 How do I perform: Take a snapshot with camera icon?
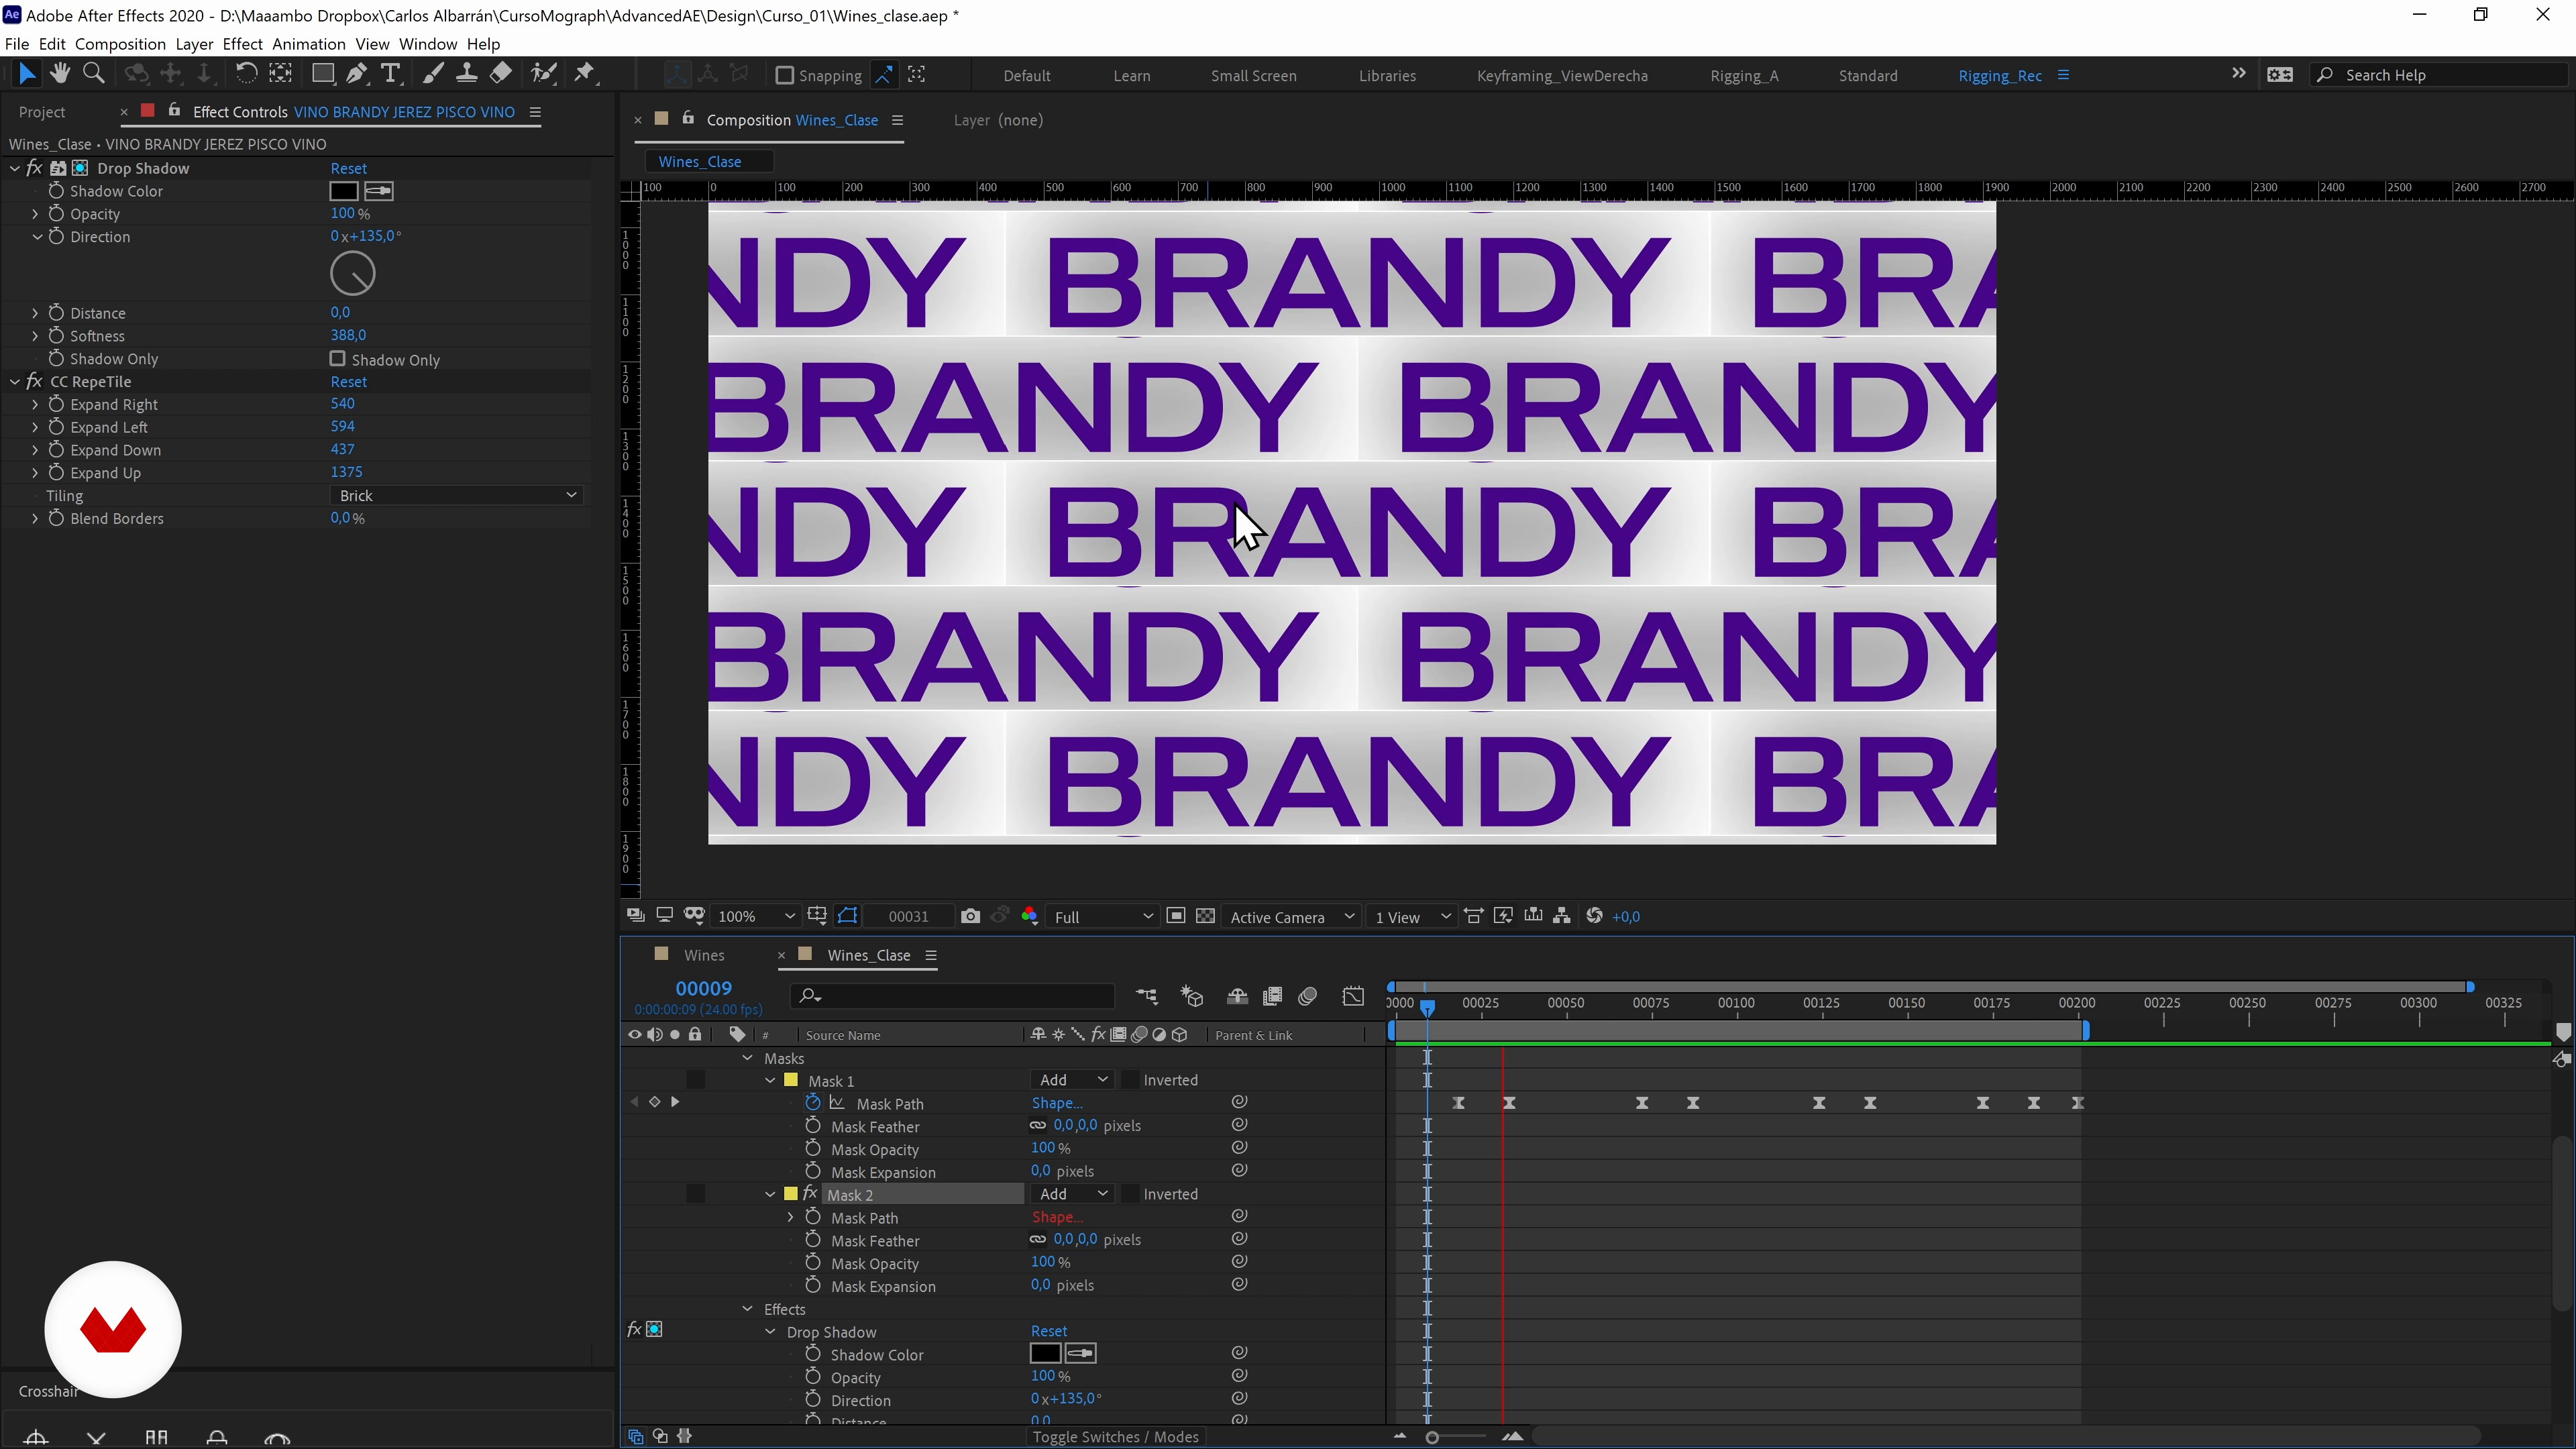coord(970,916)
